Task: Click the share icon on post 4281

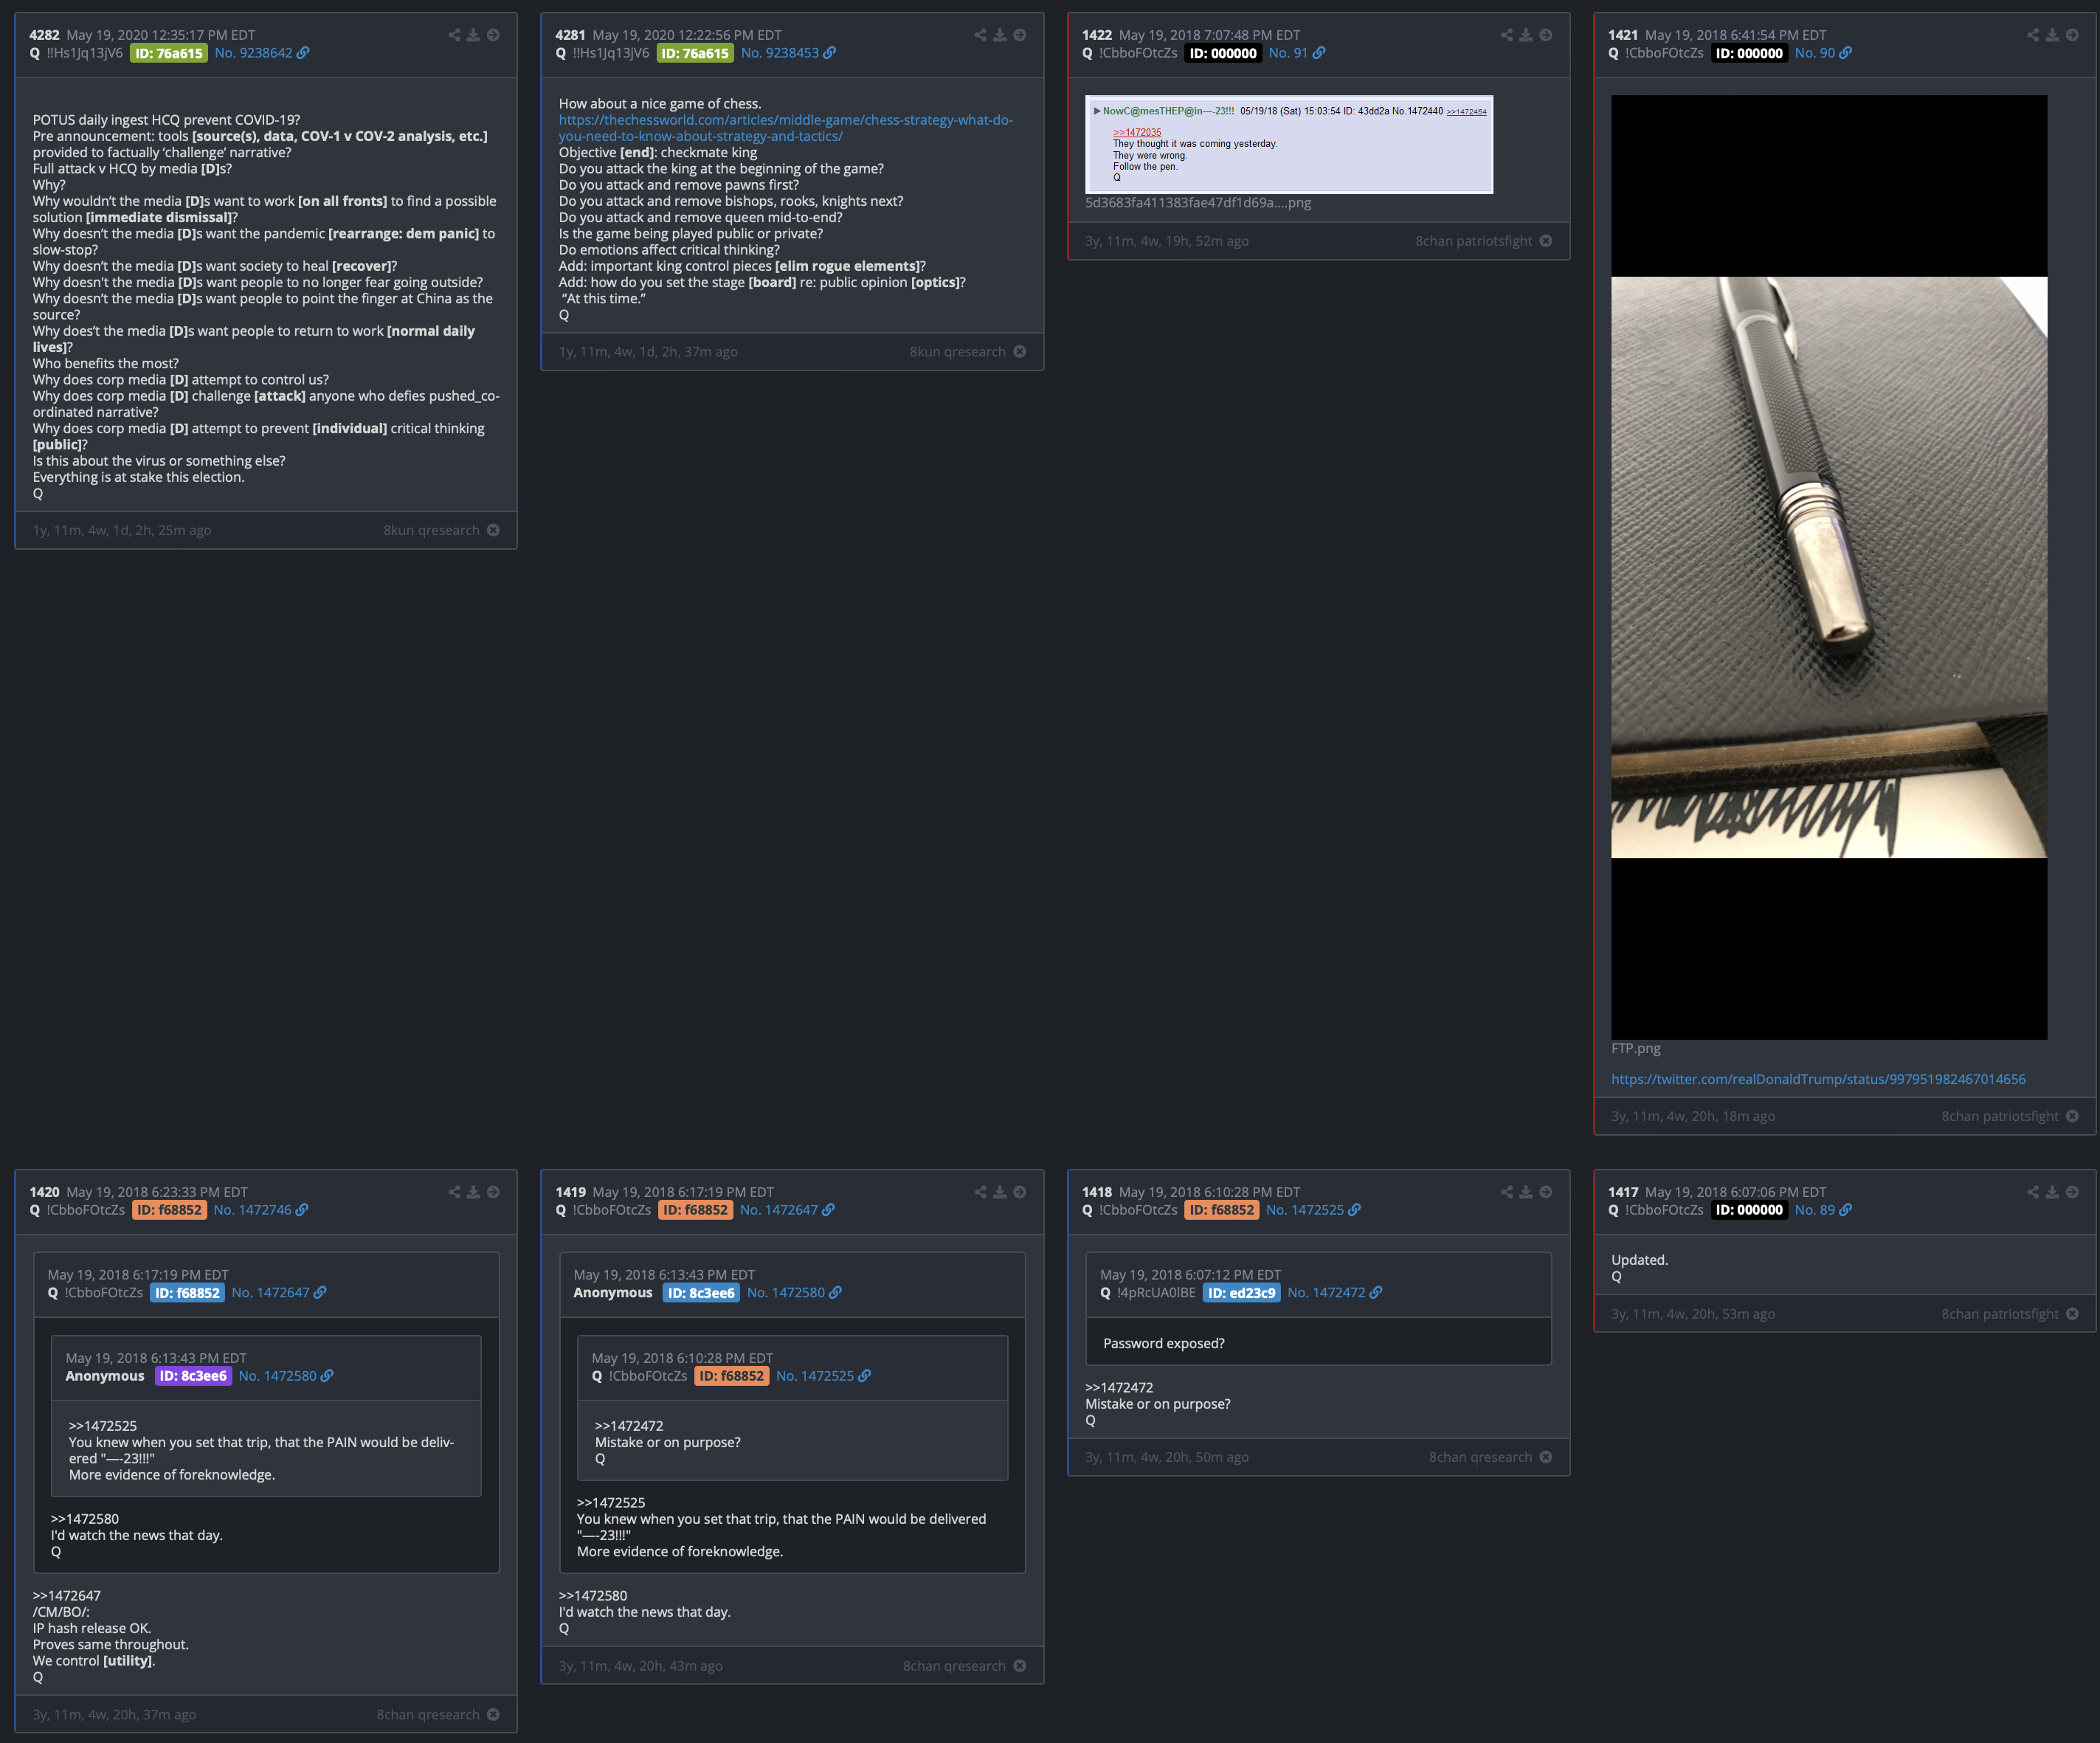Action: (x=980, y=35)
